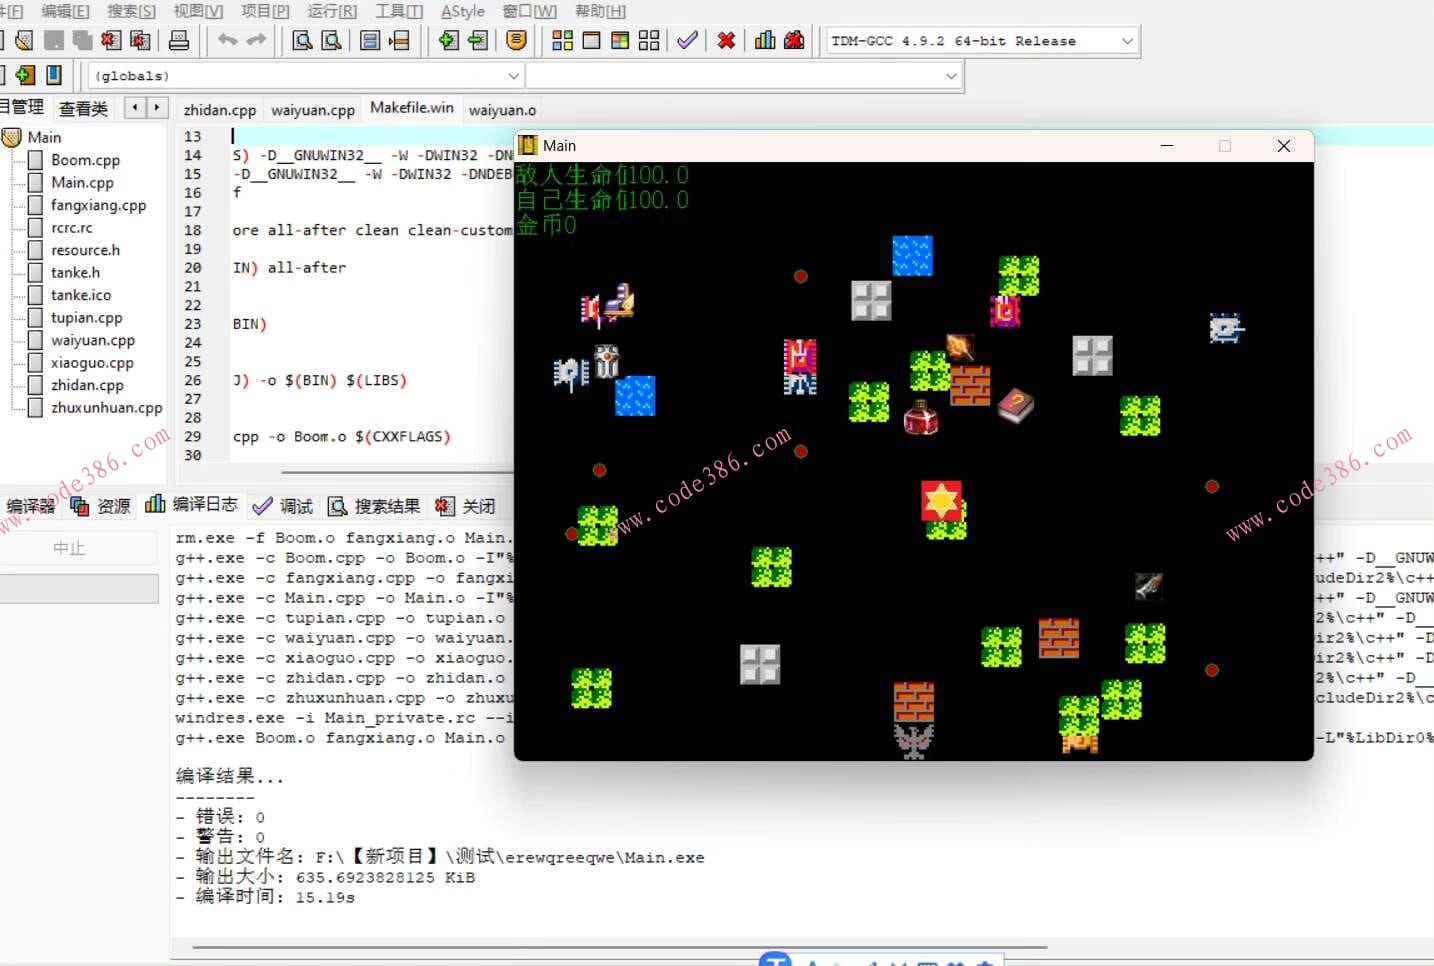Select xiaoguo.cpp in the project tree
The image size is (1434, 966).
click(93, 362)
